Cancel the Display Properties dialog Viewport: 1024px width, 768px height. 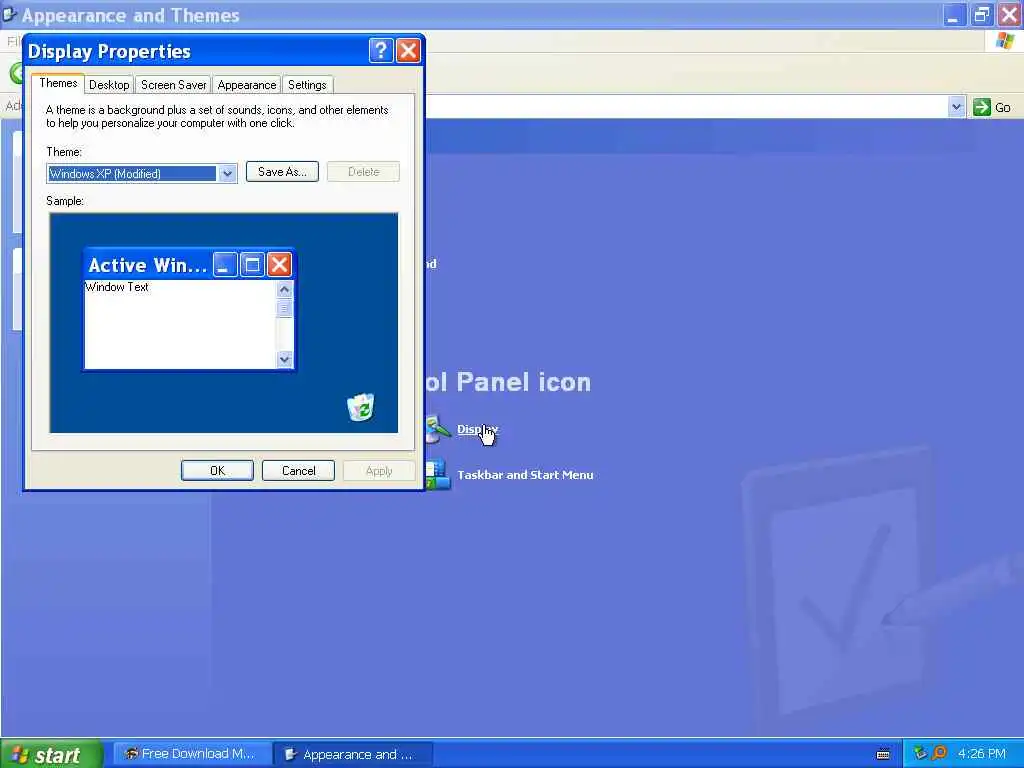(x=298, y=471)
